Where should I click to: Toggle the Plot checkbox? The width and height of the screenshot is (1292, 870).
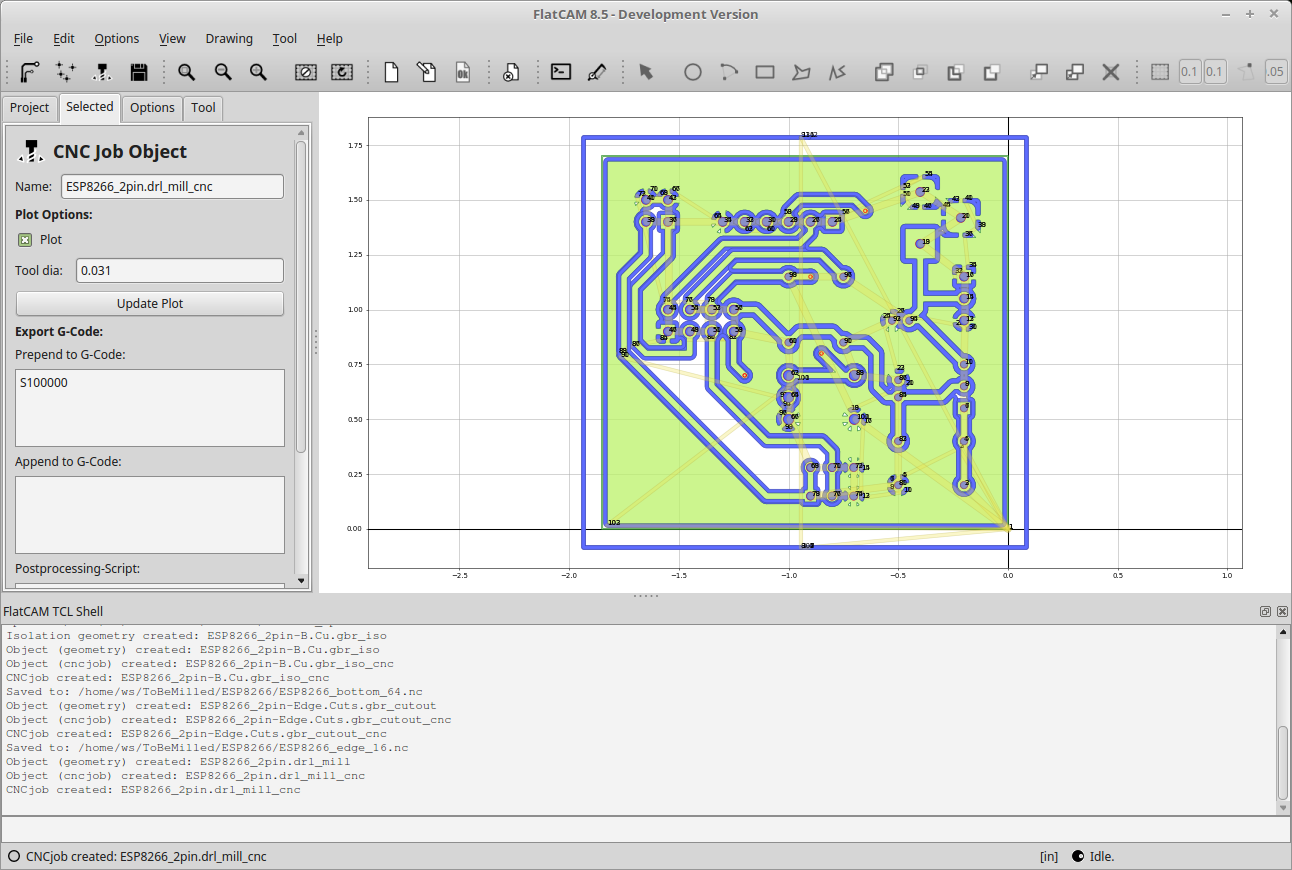25,240
